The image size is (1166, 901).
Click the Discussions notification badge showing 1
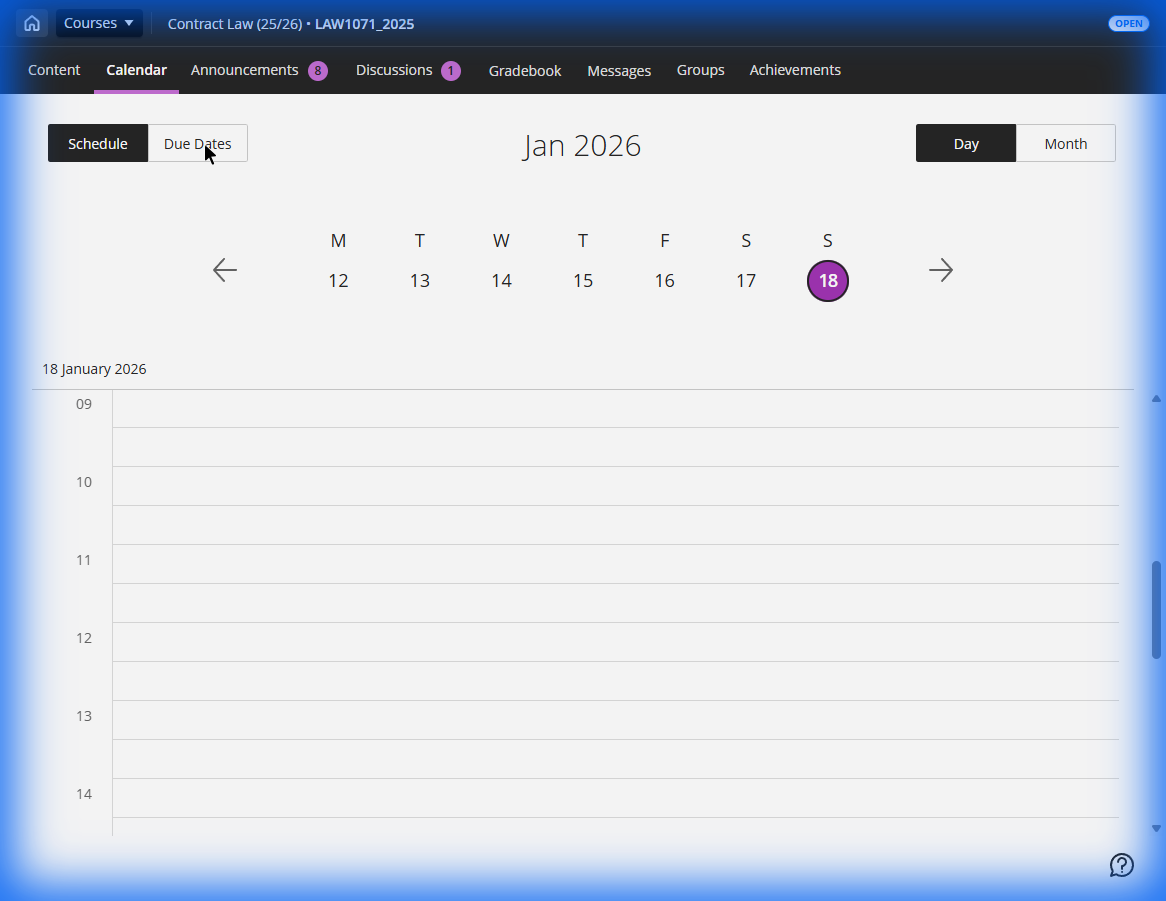pos(449,70)
